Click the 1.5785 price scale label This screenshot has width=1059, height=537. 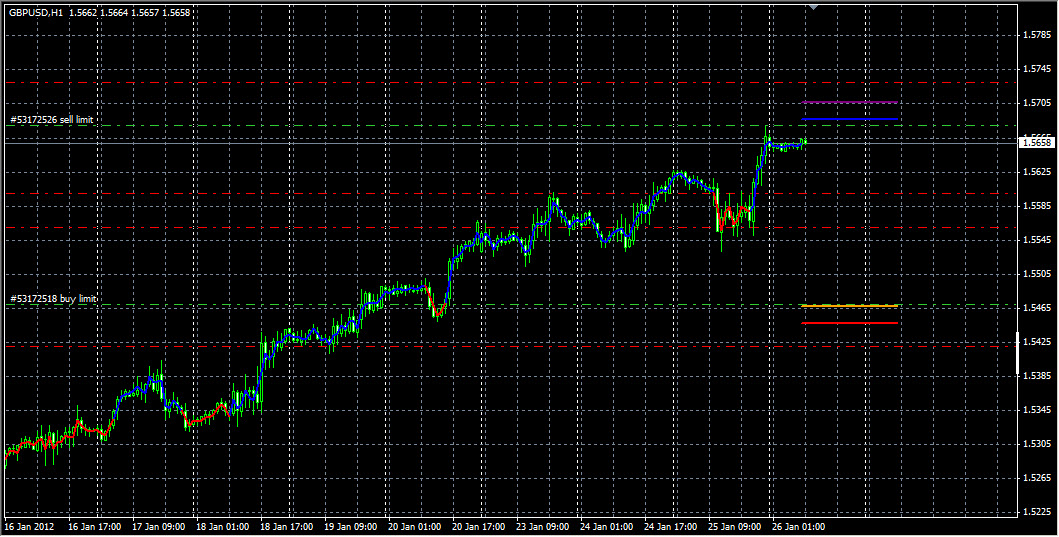pos(1037,34)
